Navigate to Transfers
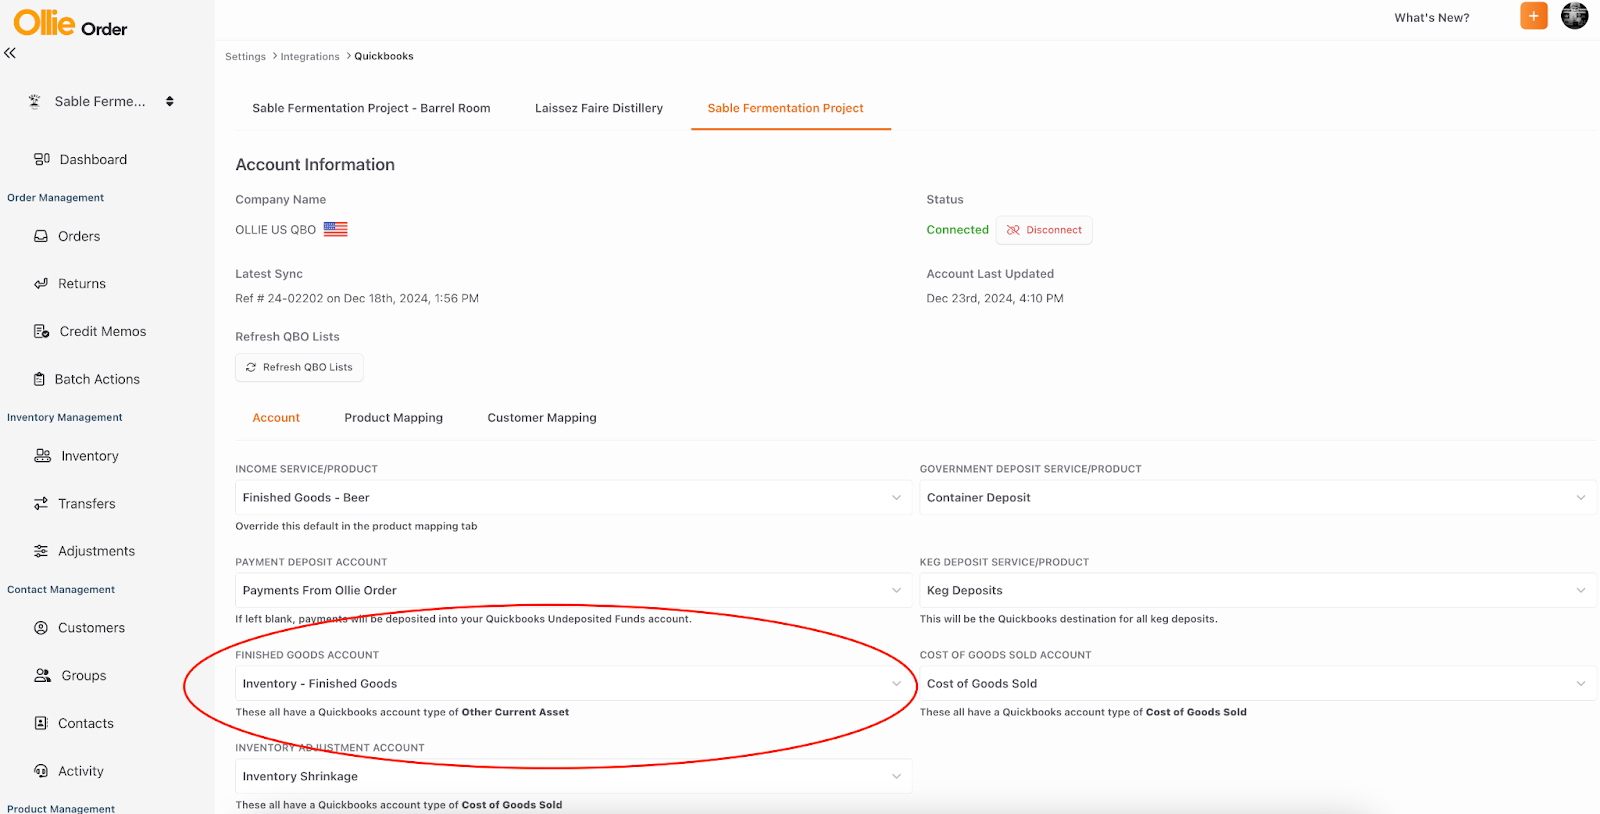The width and height of the screenshot is (1600, 814). [x=87, y=504]
